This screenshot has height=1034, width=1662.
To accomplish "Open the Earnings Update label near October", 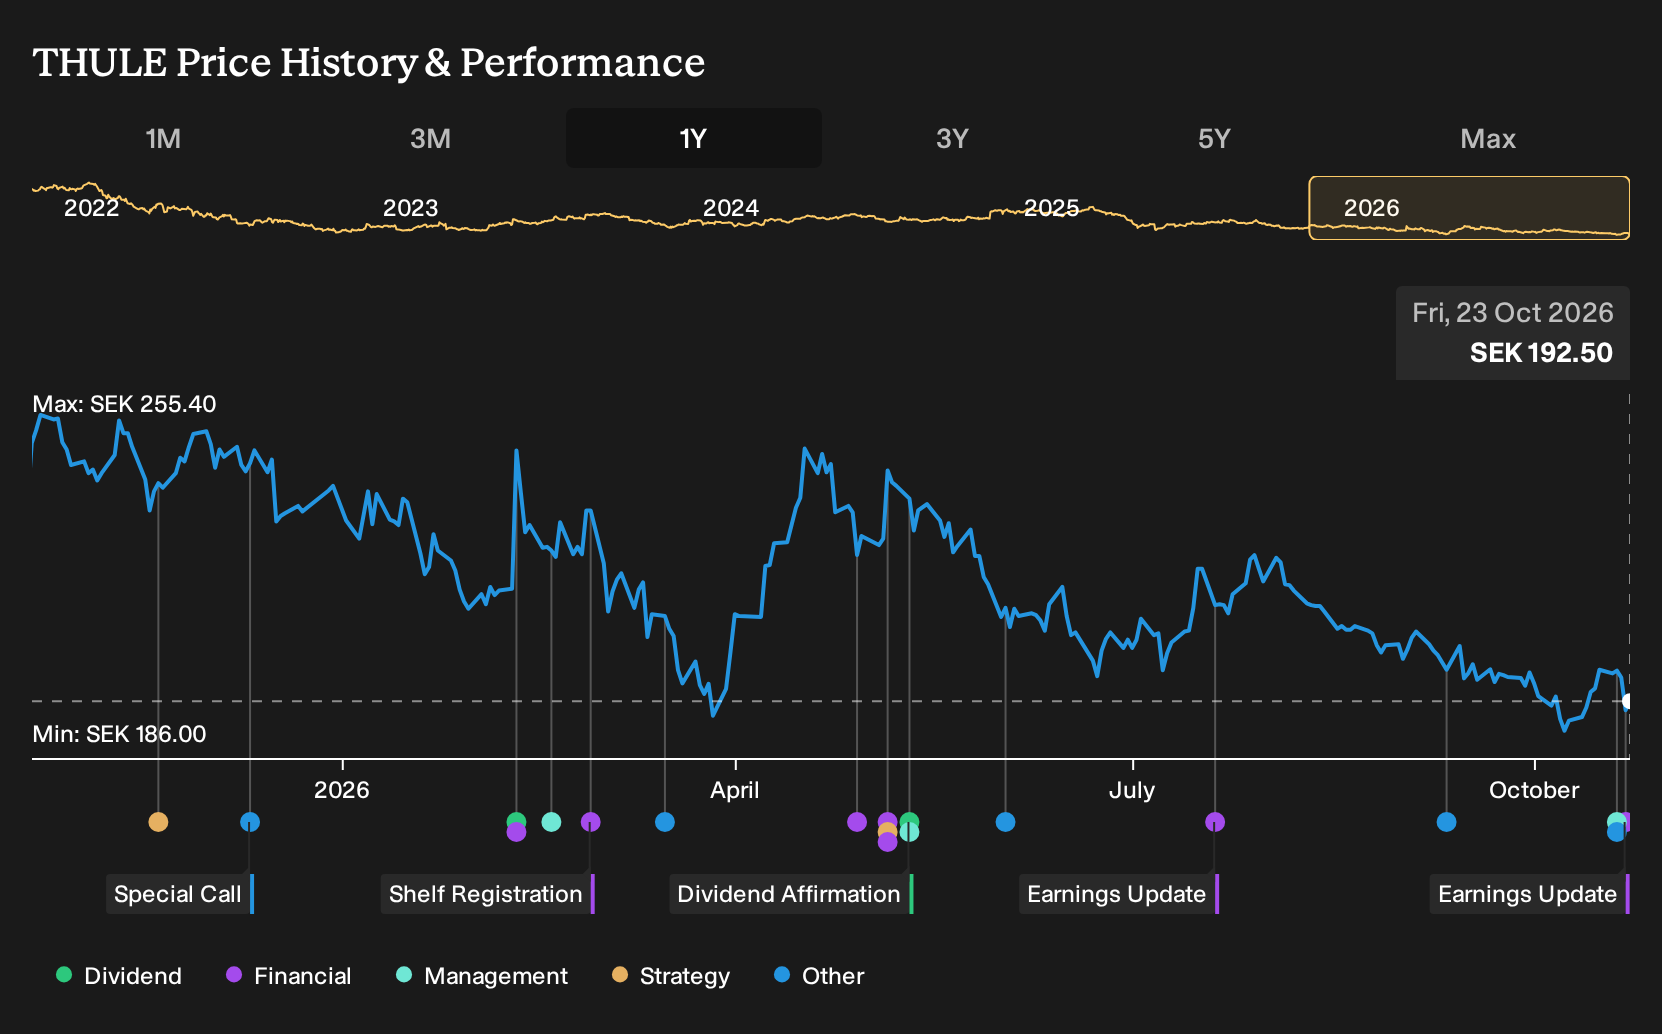I will click(1530, 894).
